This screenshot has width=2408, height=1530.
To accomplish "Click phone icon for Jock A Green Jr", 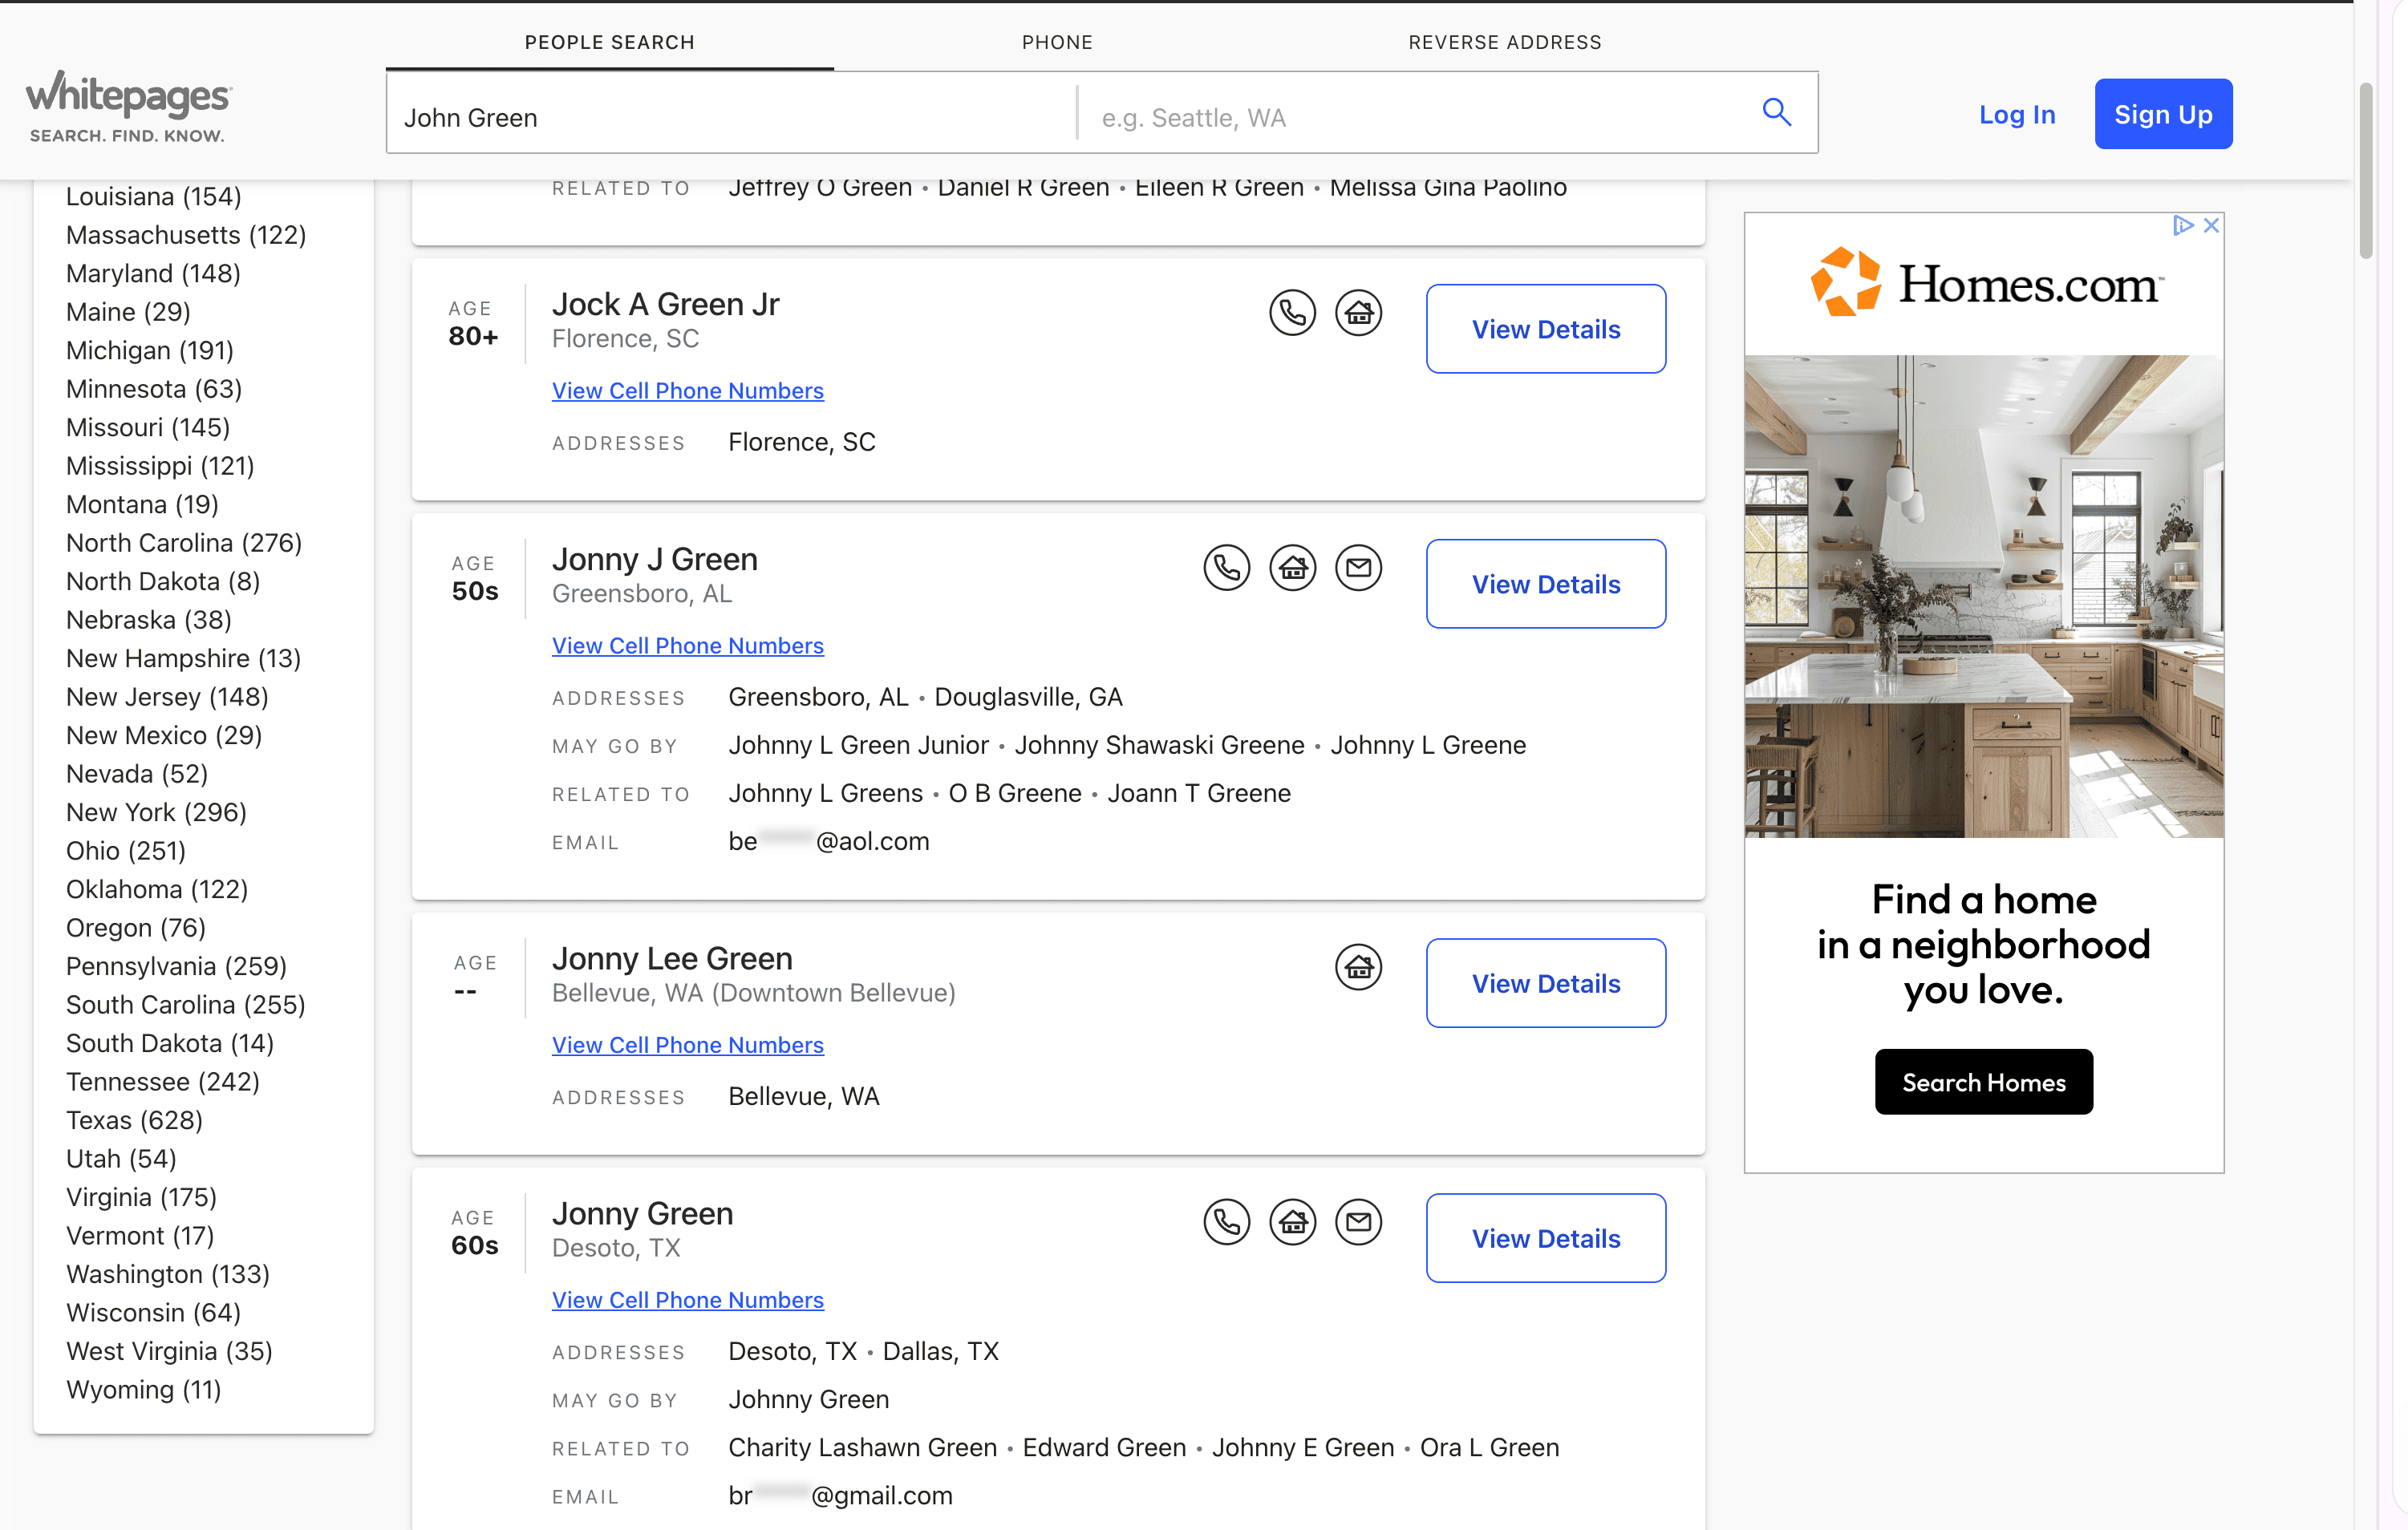I will 1292,313.
